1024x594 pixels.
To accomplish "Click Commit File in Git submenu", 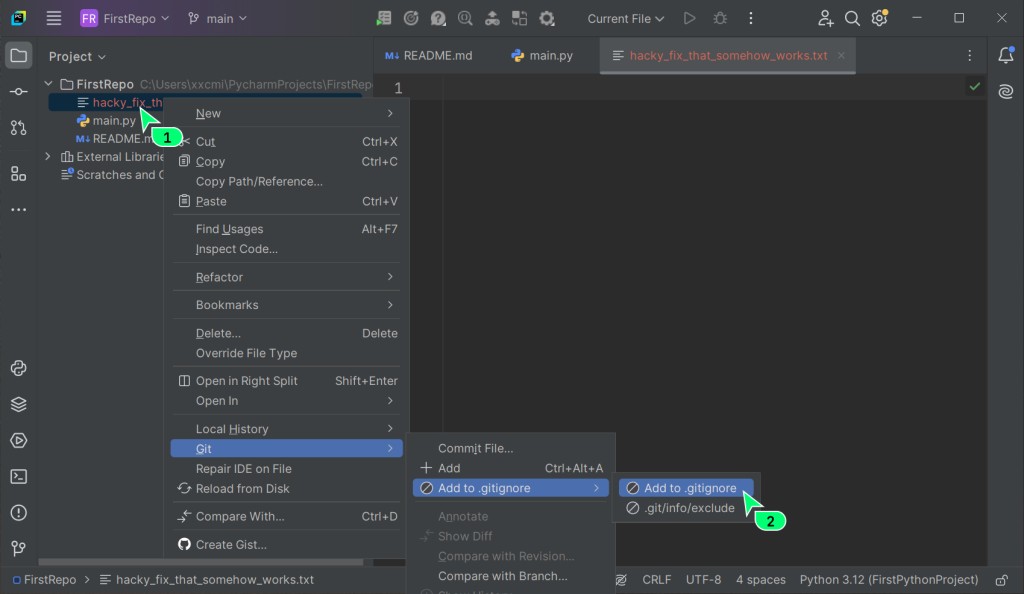I will (475, 448).
